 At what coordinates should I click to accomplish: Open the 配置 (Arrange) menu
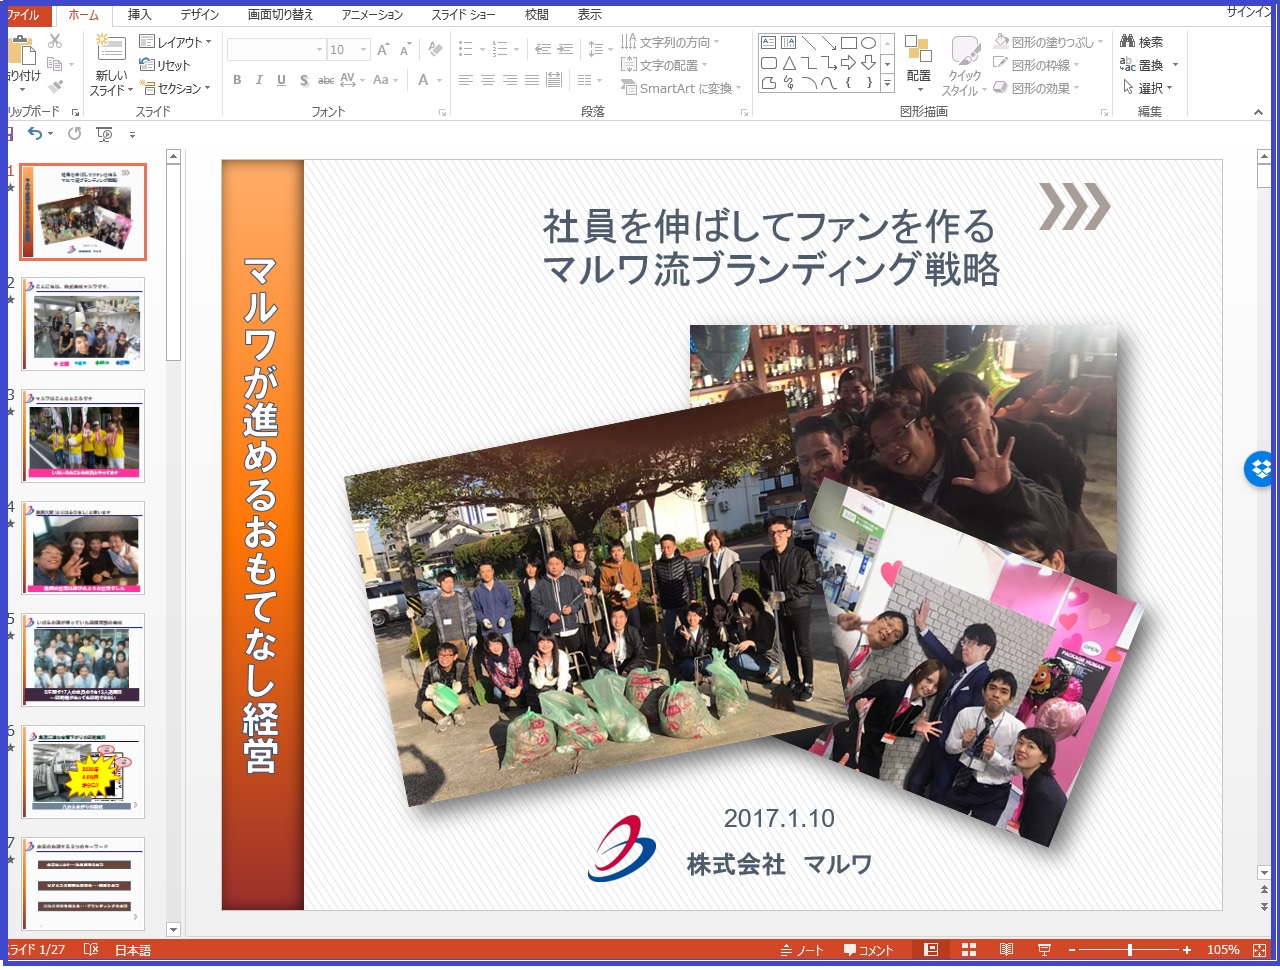(919, 65)
